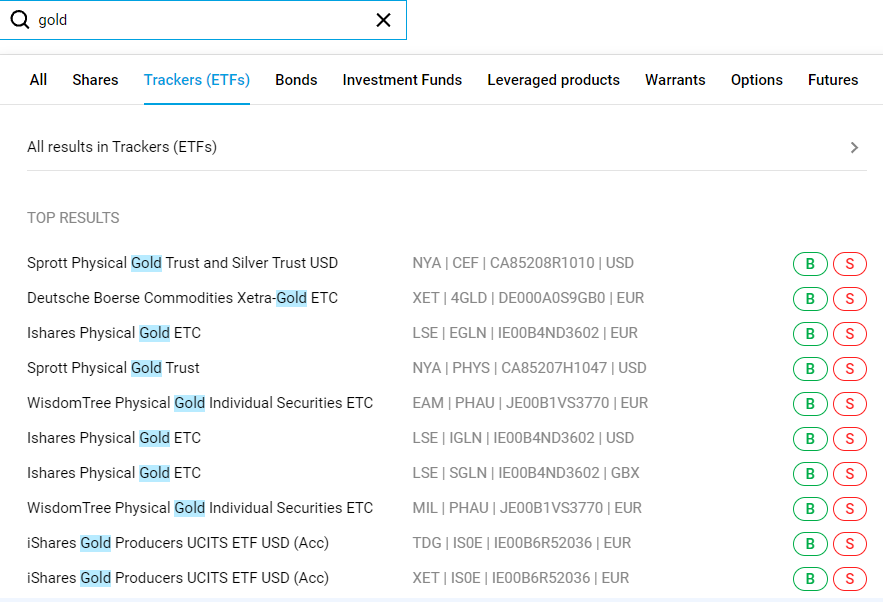This screenshot has height=602, width=883.
Task: Expand All results in Trackers chevron
Action: [854, 148]
